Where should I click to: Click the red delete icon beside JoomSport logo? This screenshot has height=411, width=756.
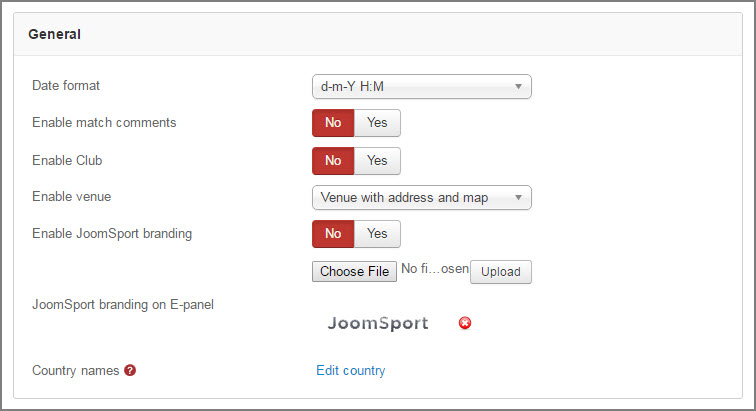tap(465, 323)
